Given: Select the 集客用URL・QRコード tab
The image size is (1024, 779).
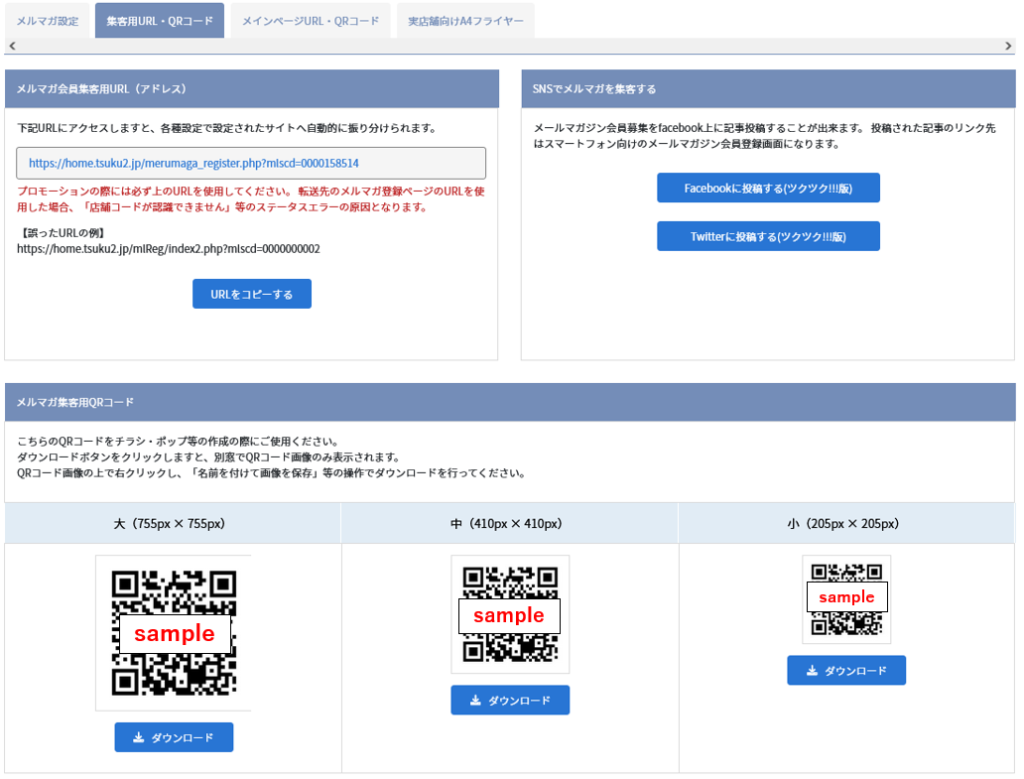Looking at the screenshot, I should [x=159, y=21].
